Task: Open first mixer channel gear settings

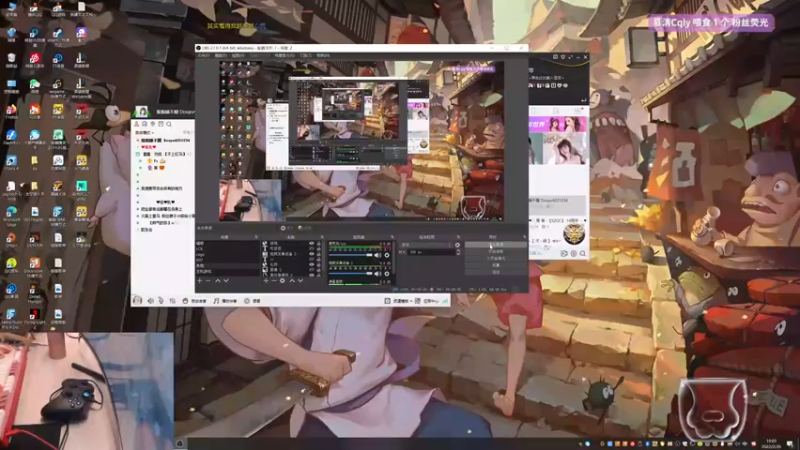Action: 387,255
